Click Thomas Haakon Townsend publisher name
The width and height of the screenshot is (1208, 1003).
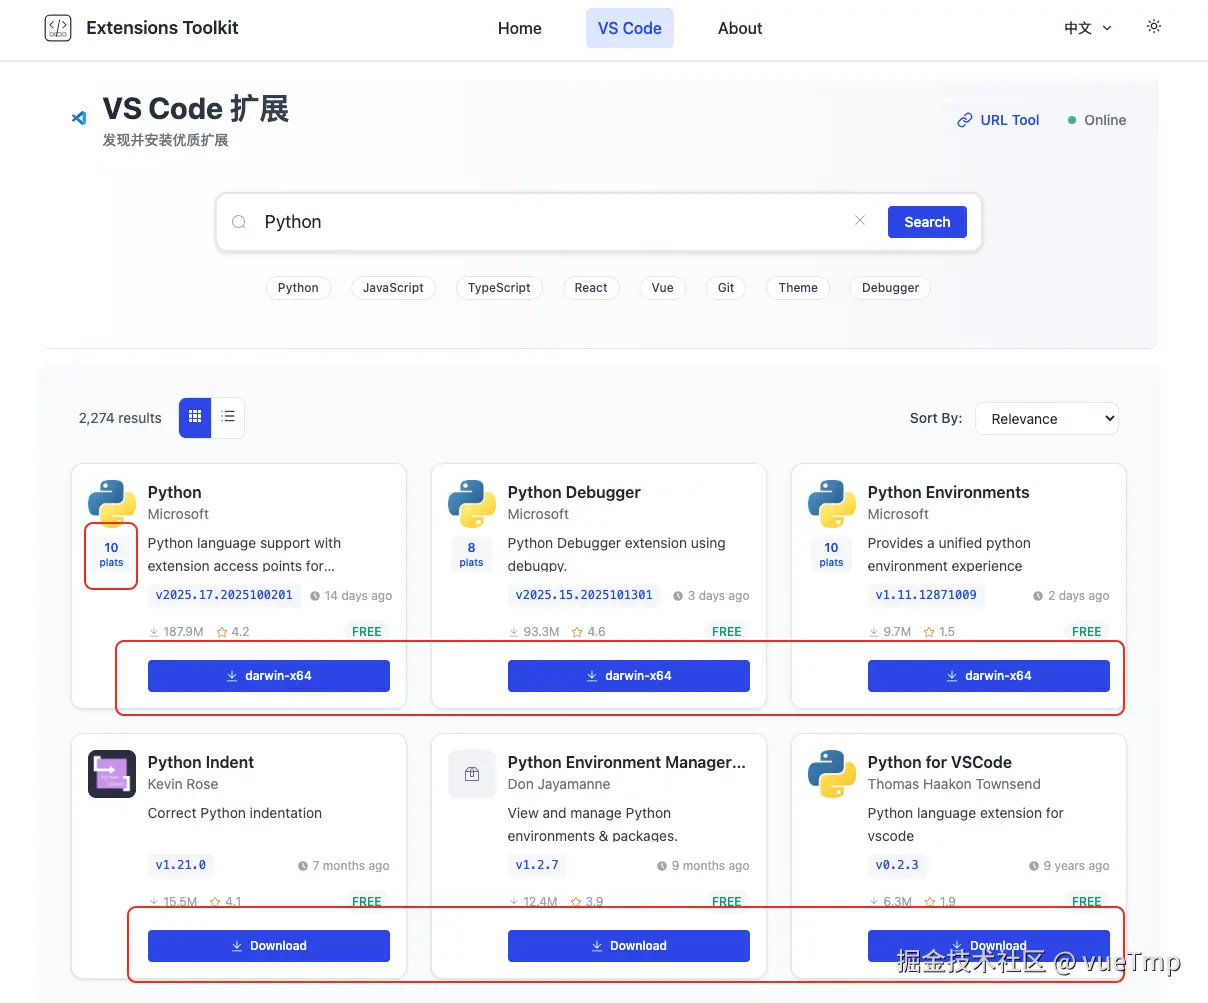pos(954,785)
